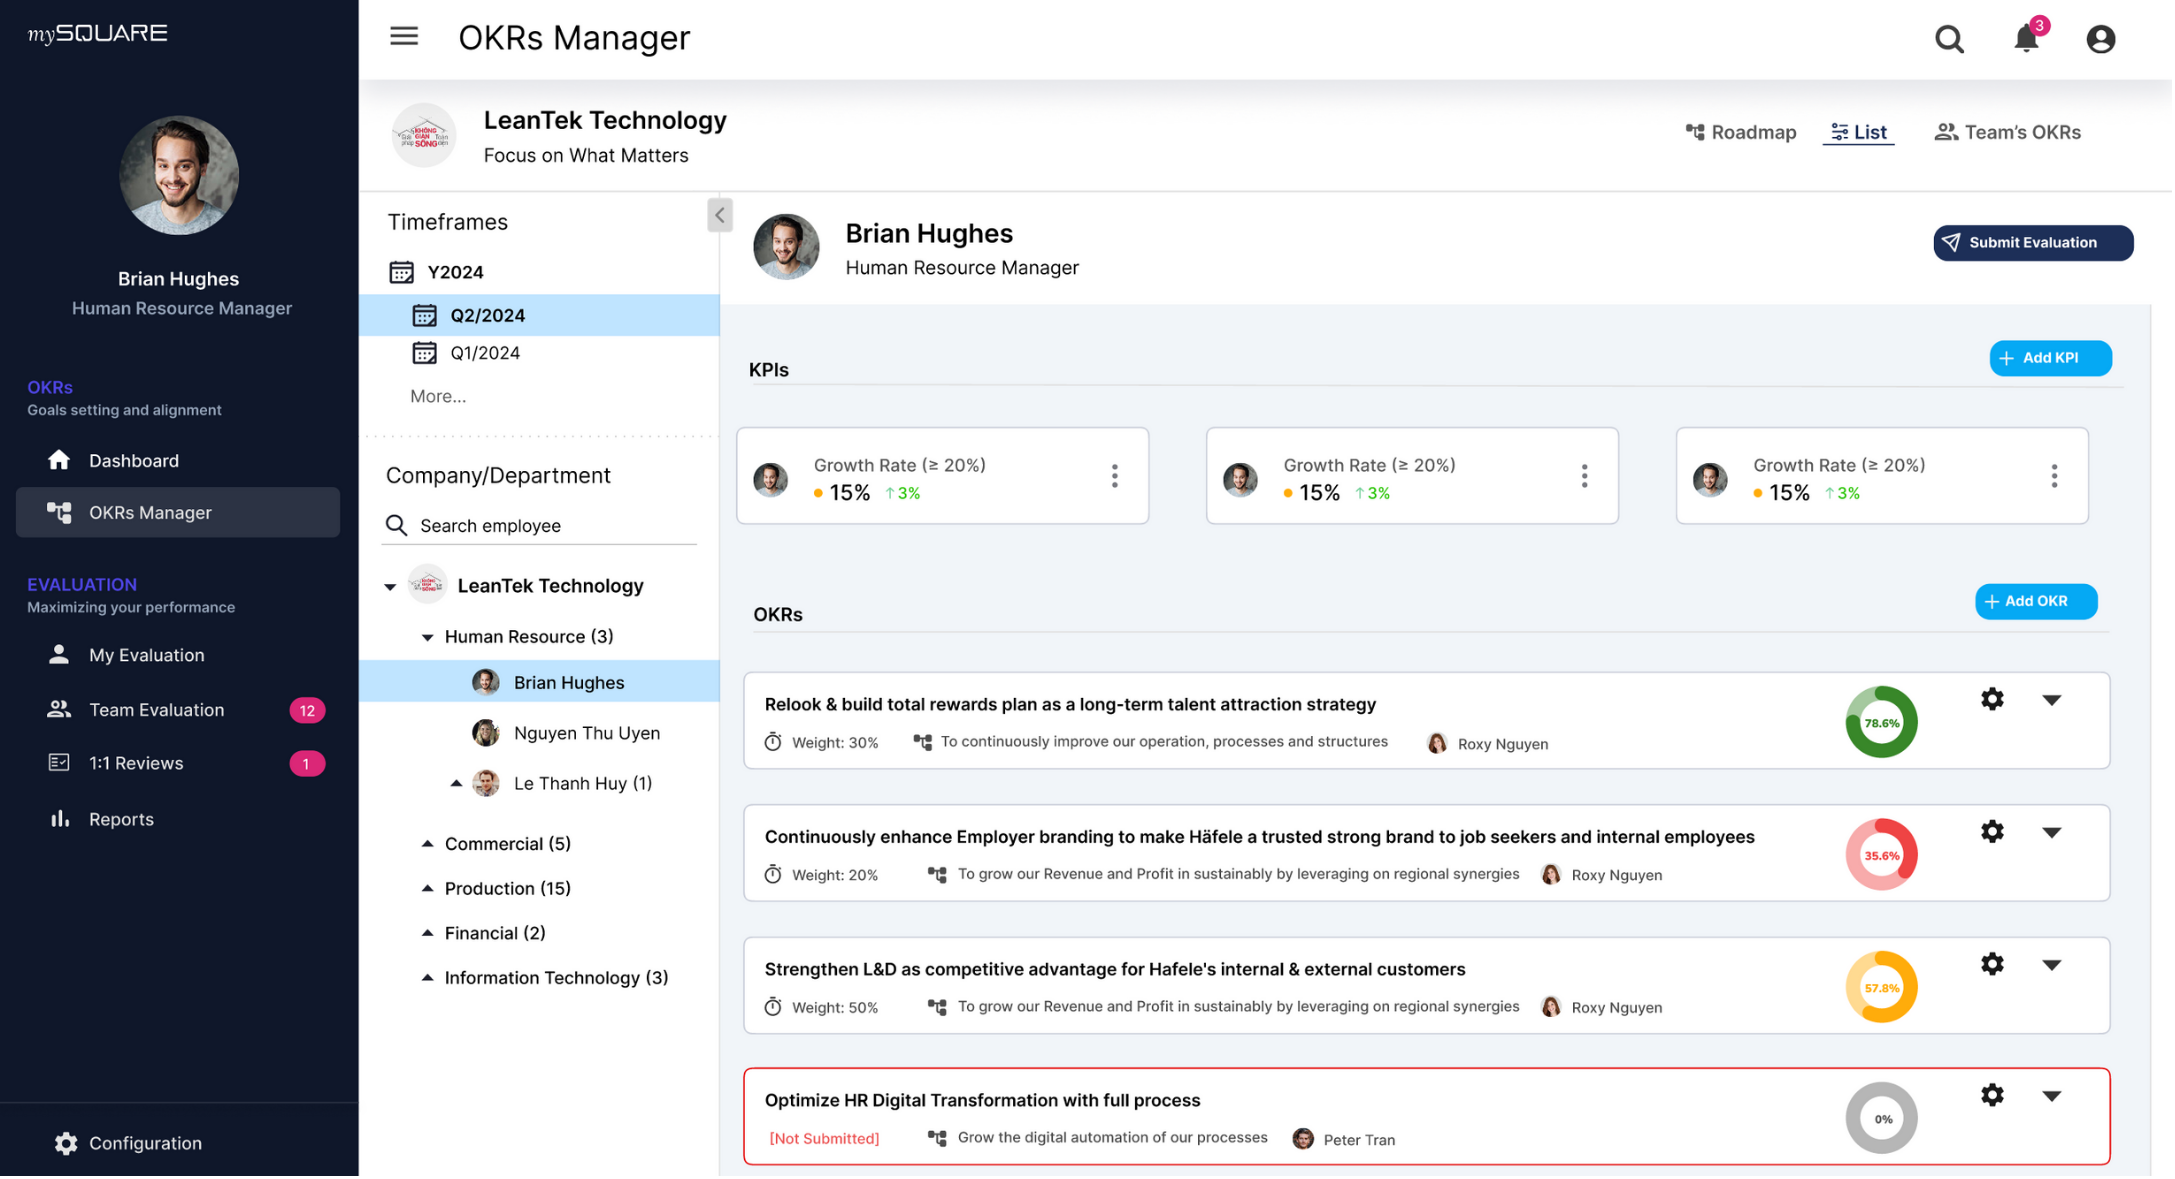Click the search magnifier in header
The width and height of the screenshot is (2175, 1179).
coord(1949,39)
